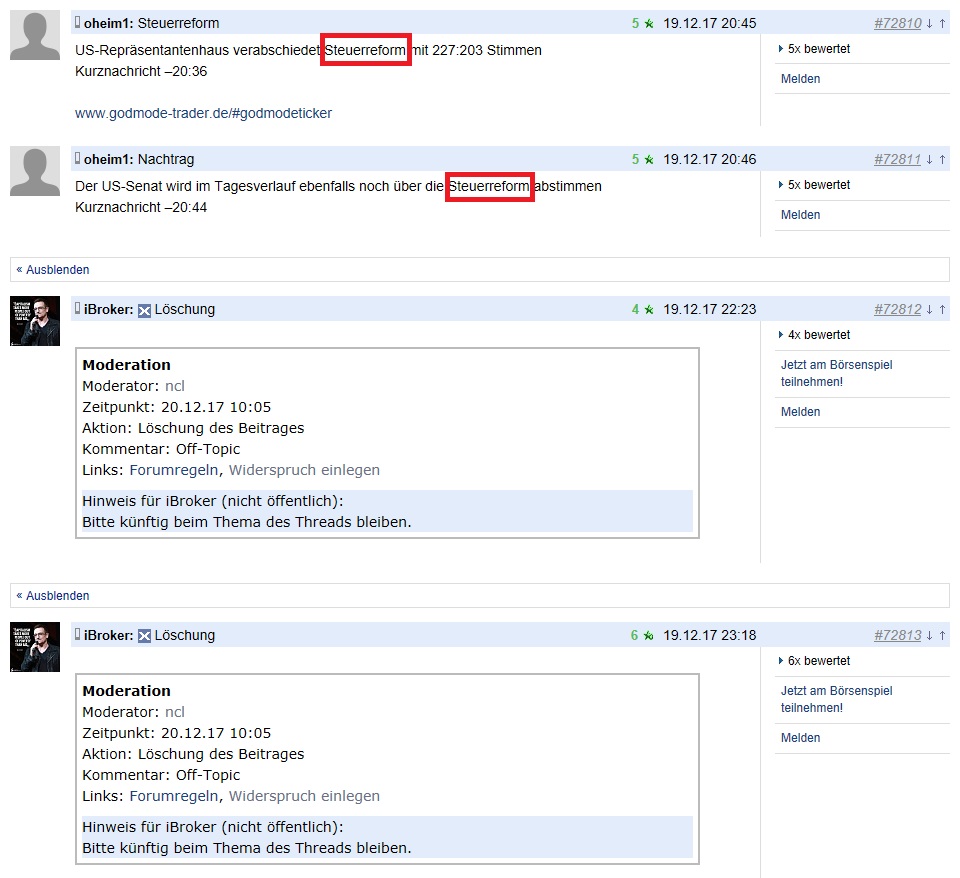
Task: Click the down arrow next to #72812
Action: [x=929, y=309]
